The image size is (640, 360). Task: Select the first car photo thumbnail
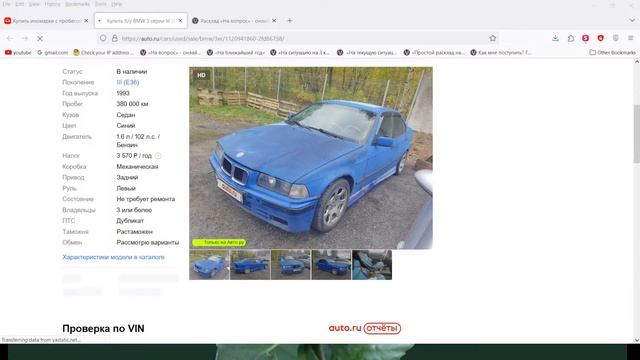(x=209, y=265)
